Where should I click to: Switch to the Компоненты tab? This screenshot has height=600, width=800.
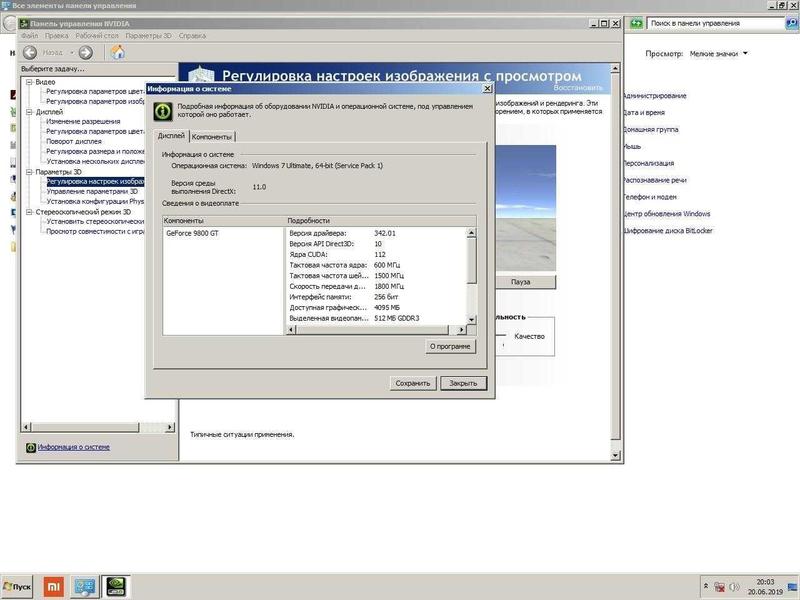pos(212,136)
